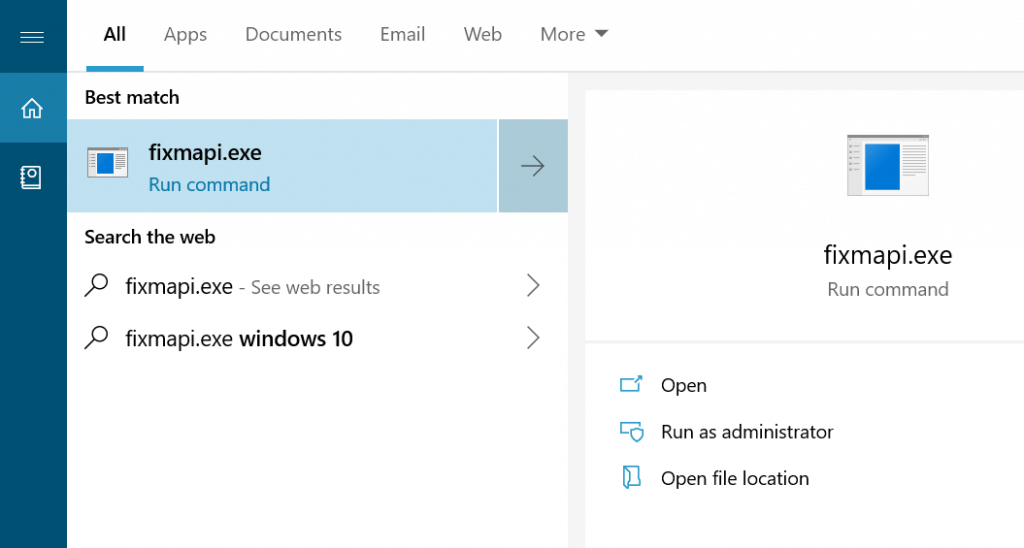Switch to the Documents tab
1024x548 pixels.
pos(293,34)
